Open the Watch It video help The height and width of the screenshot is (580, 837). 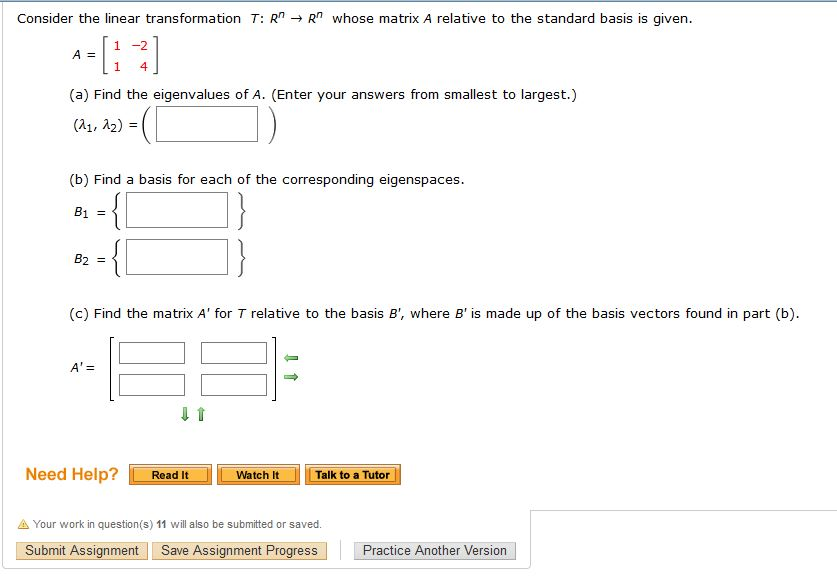click(257, 475)
